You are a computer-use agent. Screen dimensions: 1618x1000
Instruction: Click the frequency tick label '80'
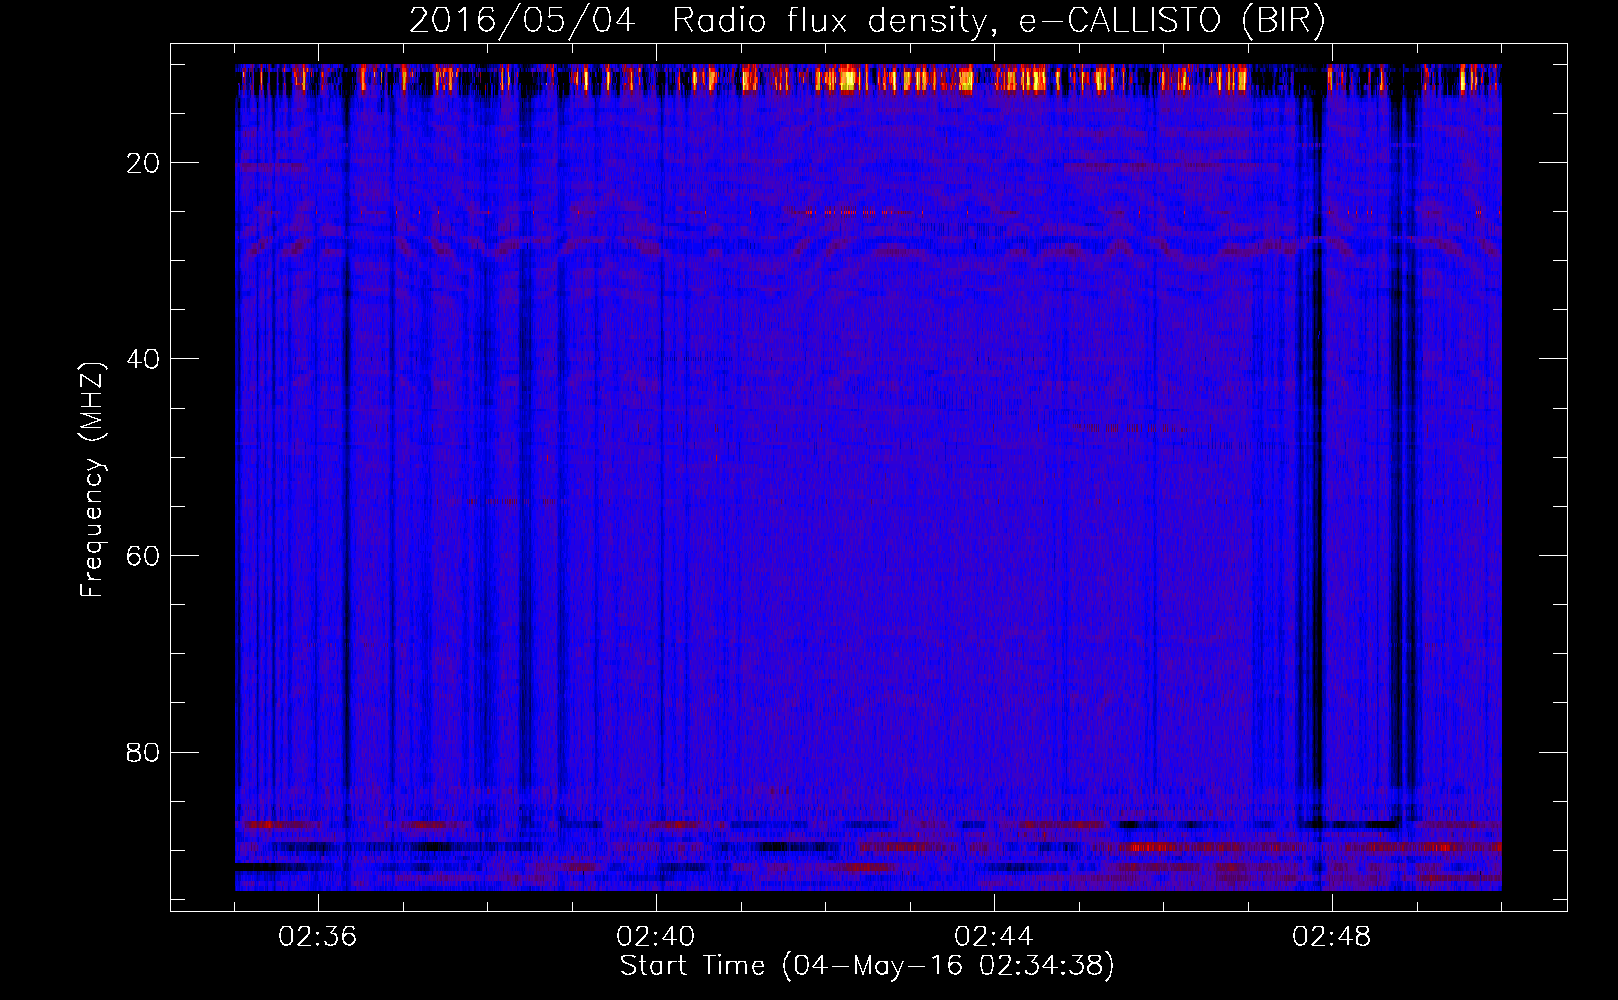point(143,752)
